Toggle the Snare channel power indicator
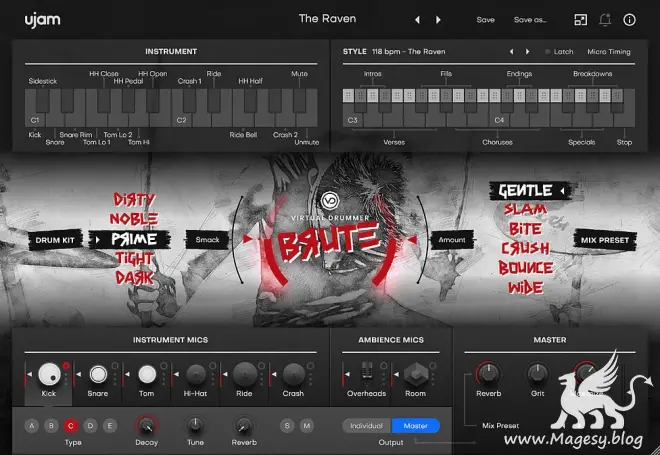Viewport: 660px width, 455px height. pos(115,366)
